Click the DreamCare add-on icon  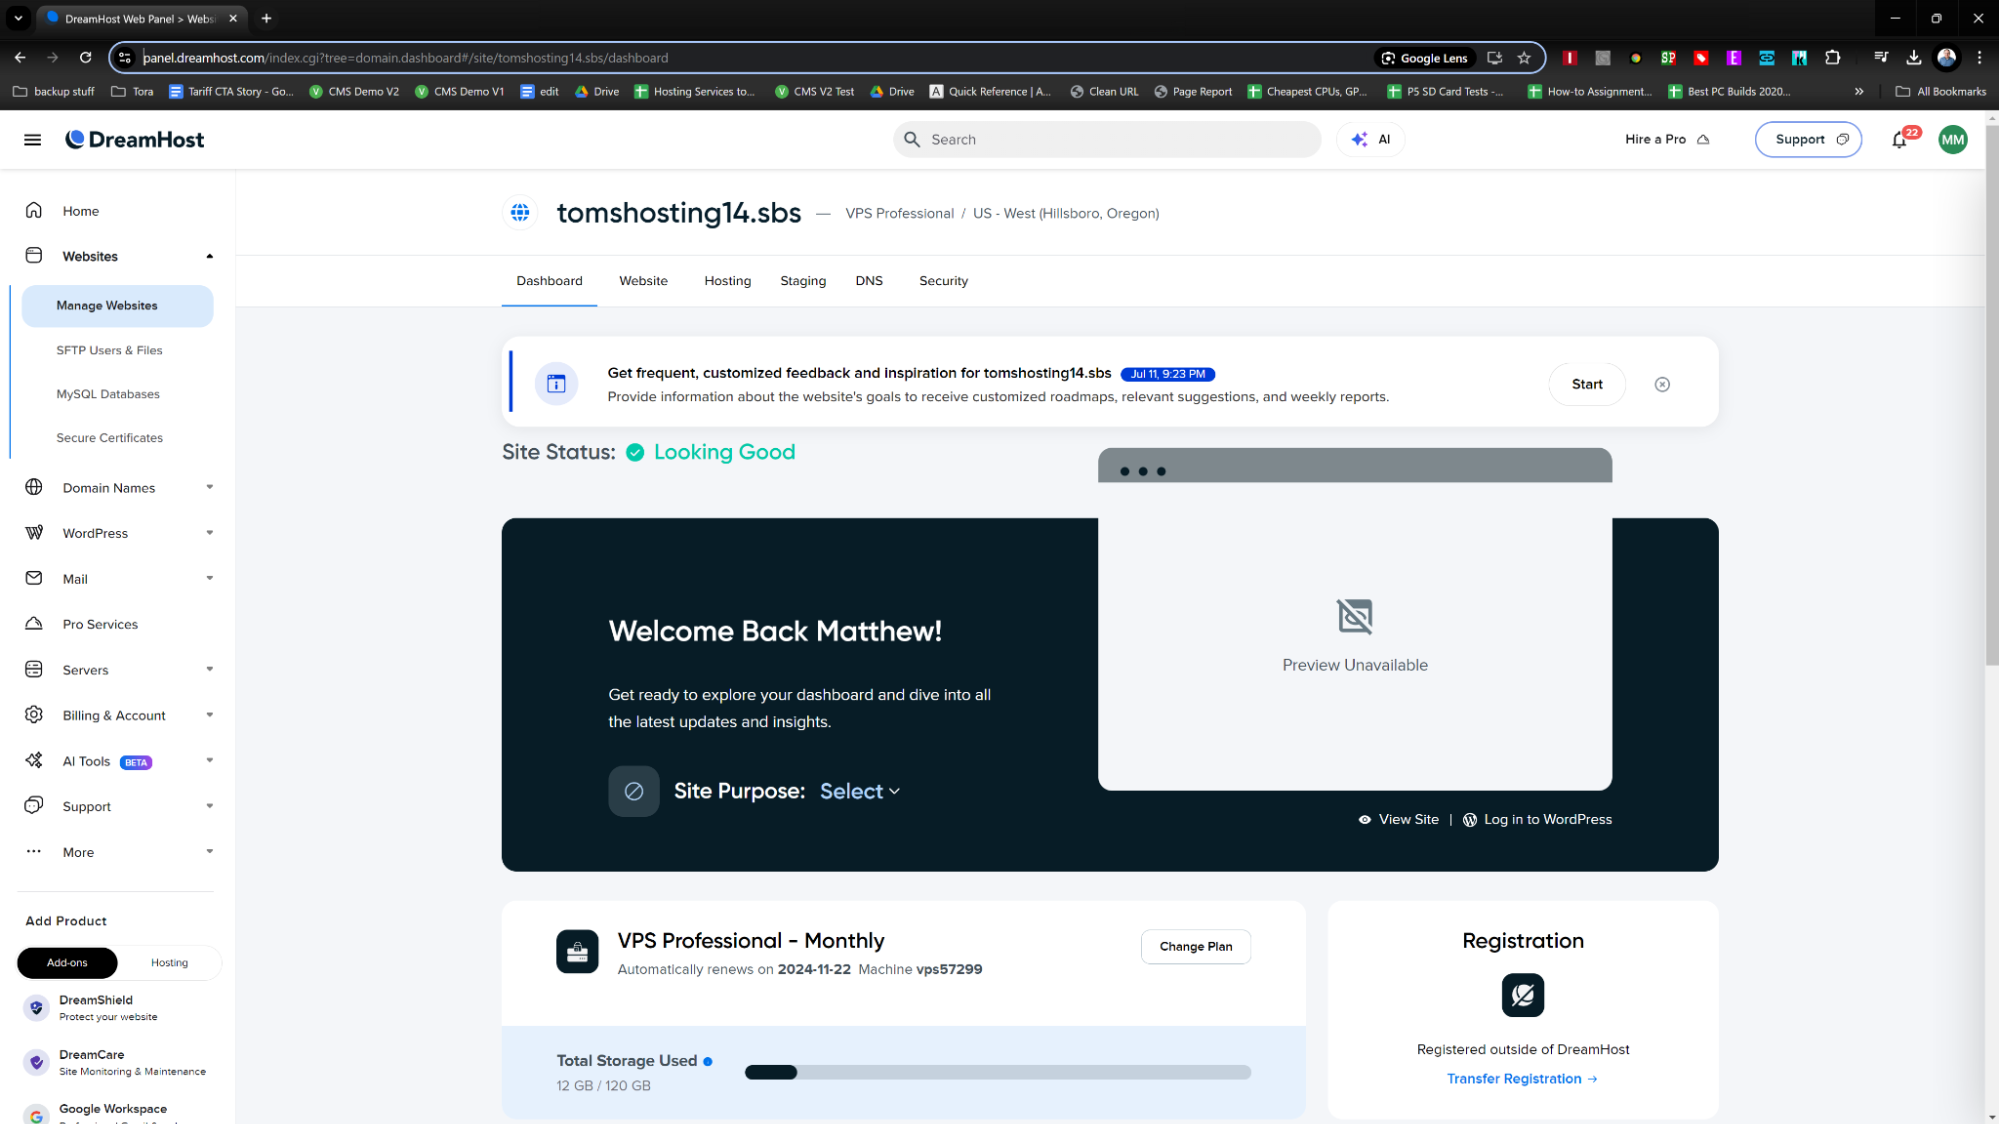[37, 1062]
